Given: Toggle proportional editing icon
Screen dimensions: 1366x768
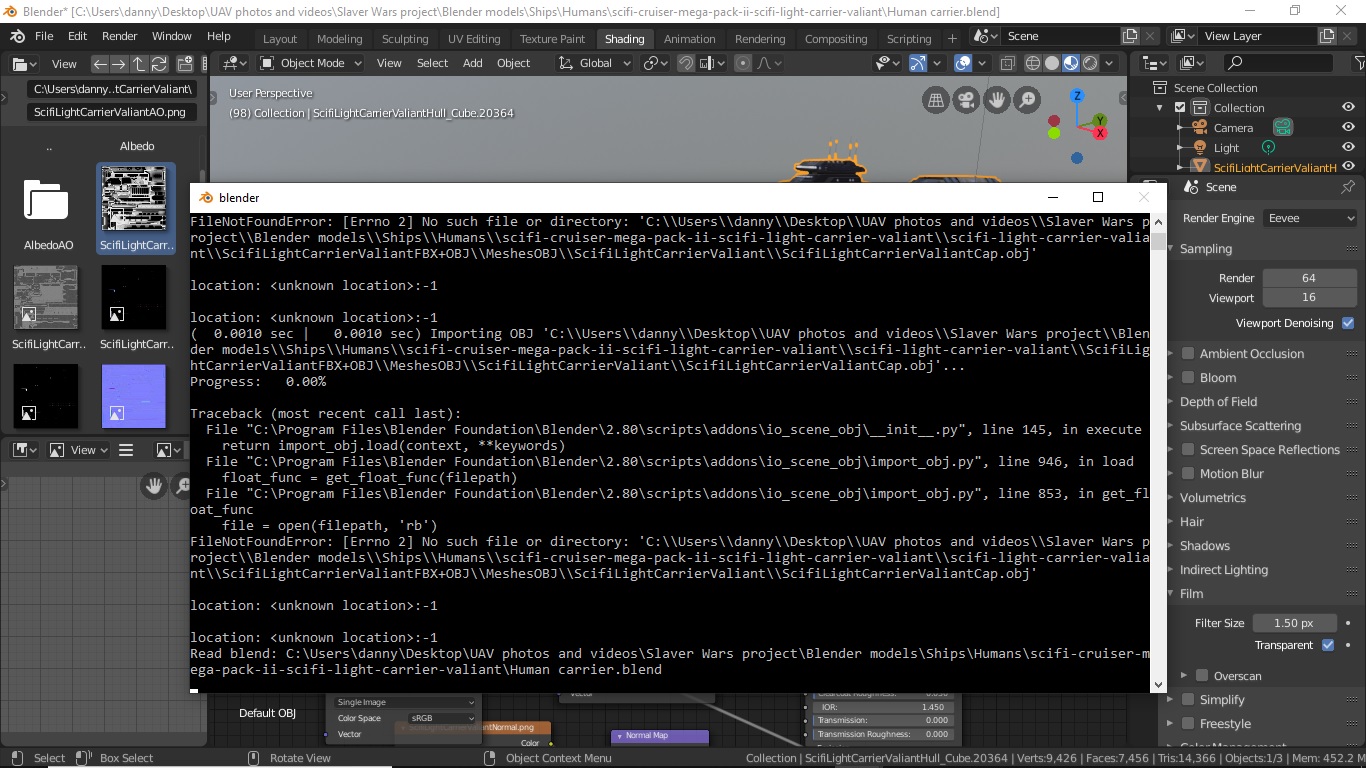Looking at the screenshot, I should point(742,63).
